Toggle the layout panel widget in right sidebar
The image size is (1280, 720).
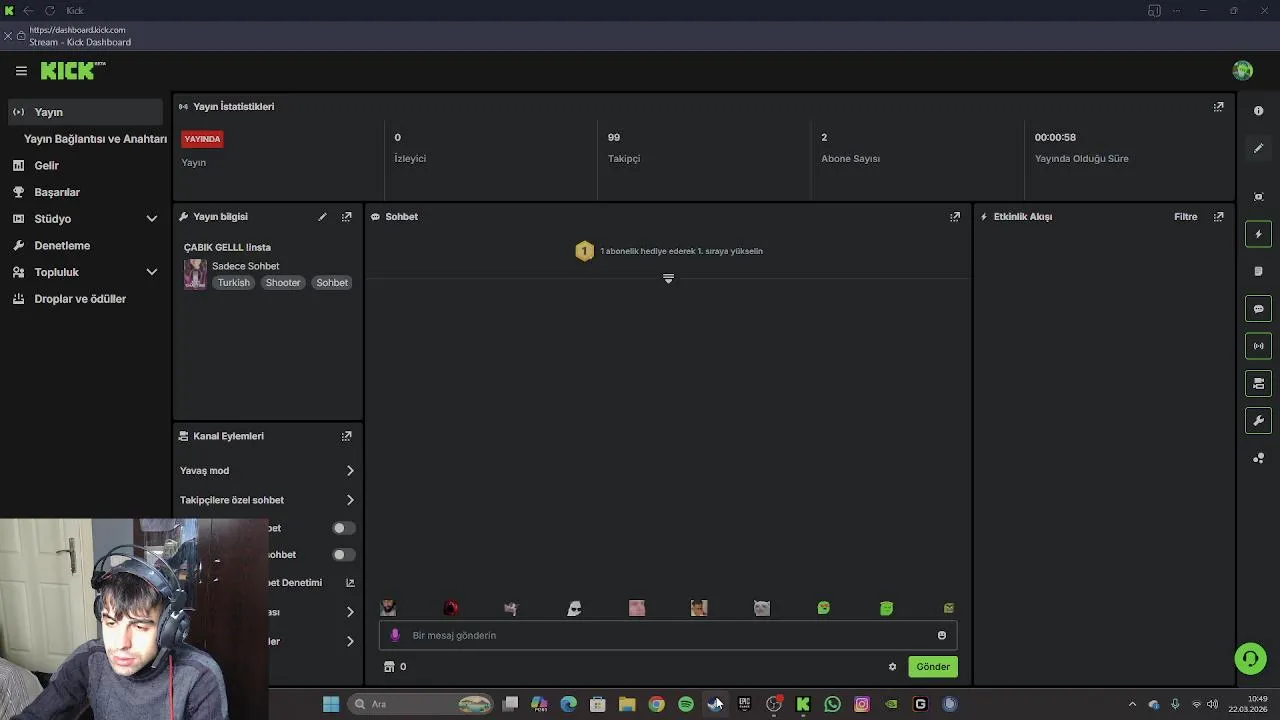(1259, 383)
